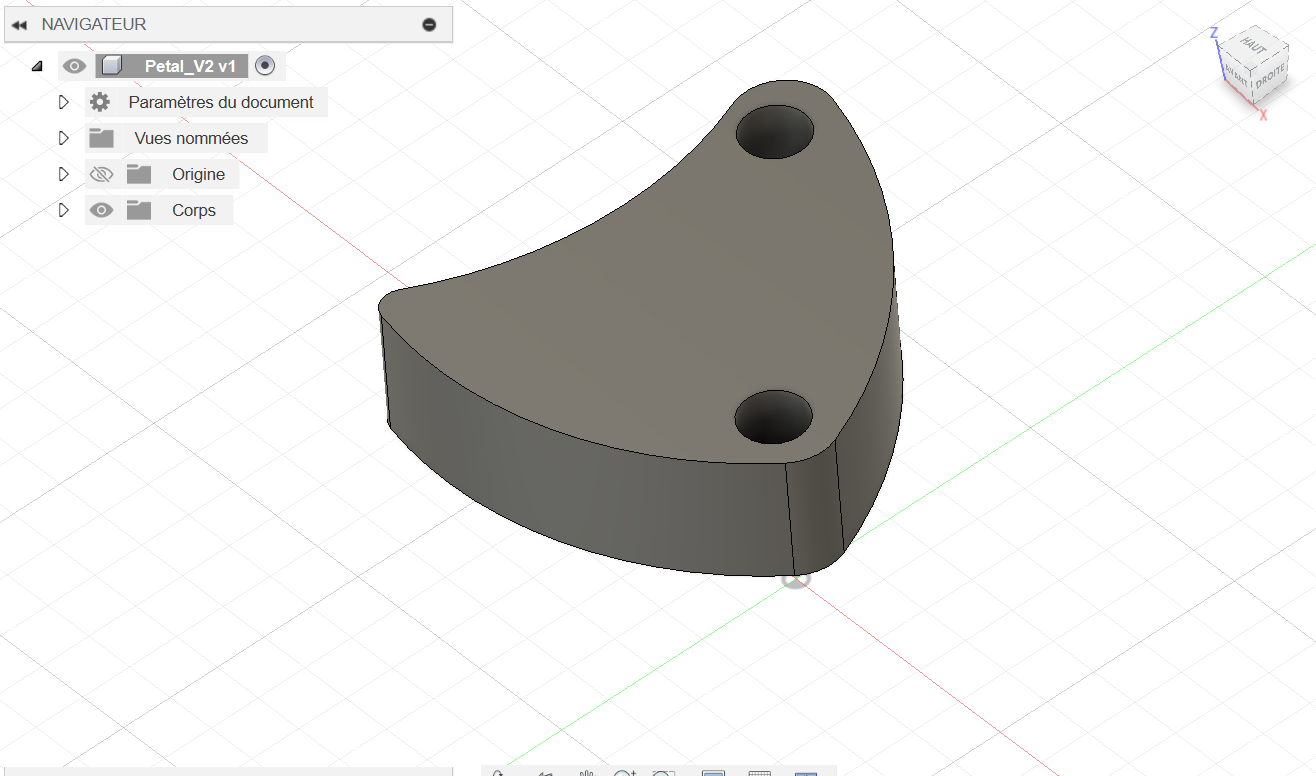Expand the Origine node
This screenshot has width=1316, height=776.
point(64,174)
